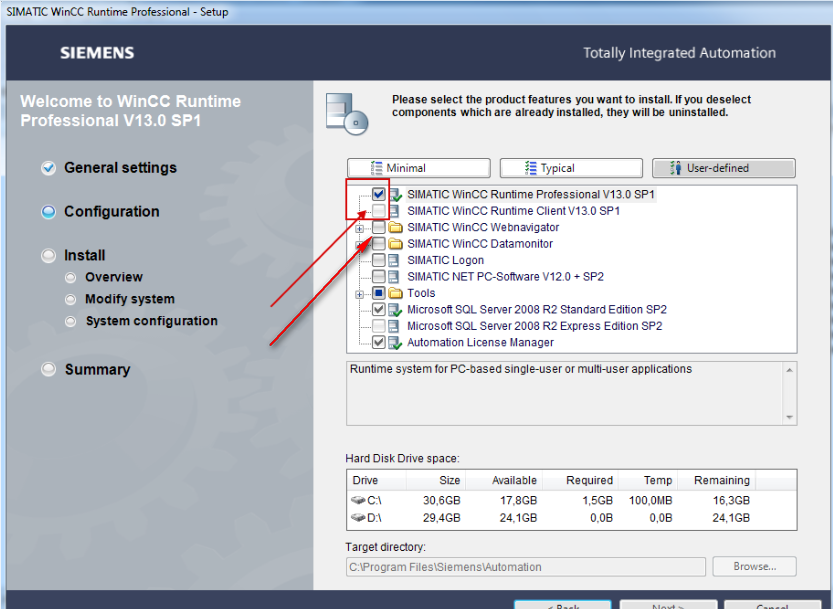Viewport: 833px width, 609px height.
Task: Go to the Overview sub-step
Action: coord(114,277)
